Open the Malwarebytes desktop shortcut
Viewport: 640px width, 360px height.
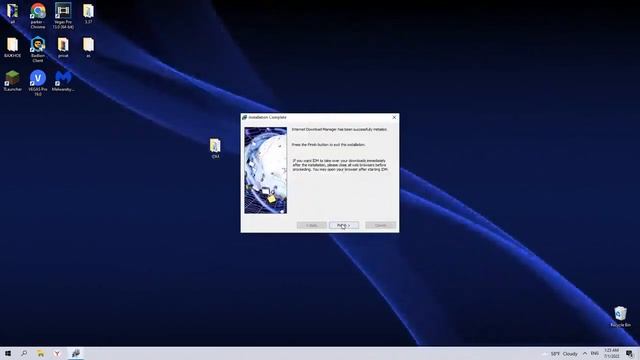pyautogui.click(x=63, y=80)
